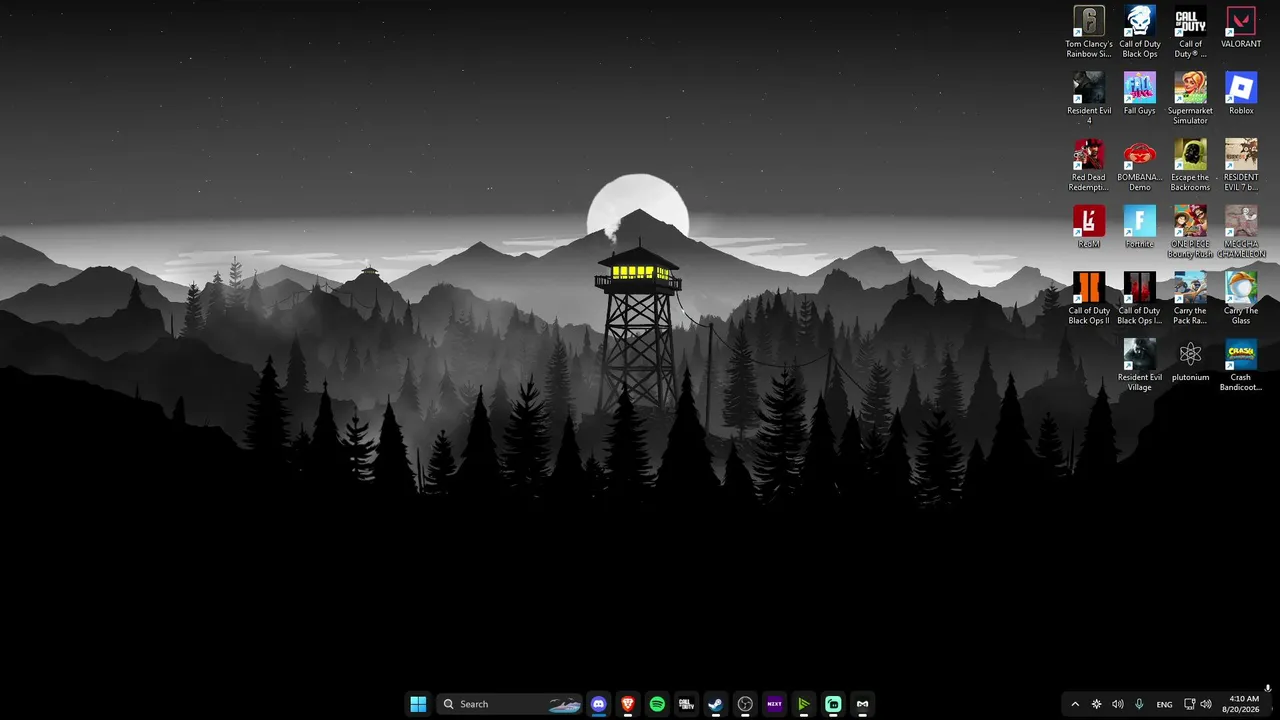Open the Carry the Pack shortcut
Viewport: 1280px width, 720px height.
pyautogui.click(x=1190, y=298)
